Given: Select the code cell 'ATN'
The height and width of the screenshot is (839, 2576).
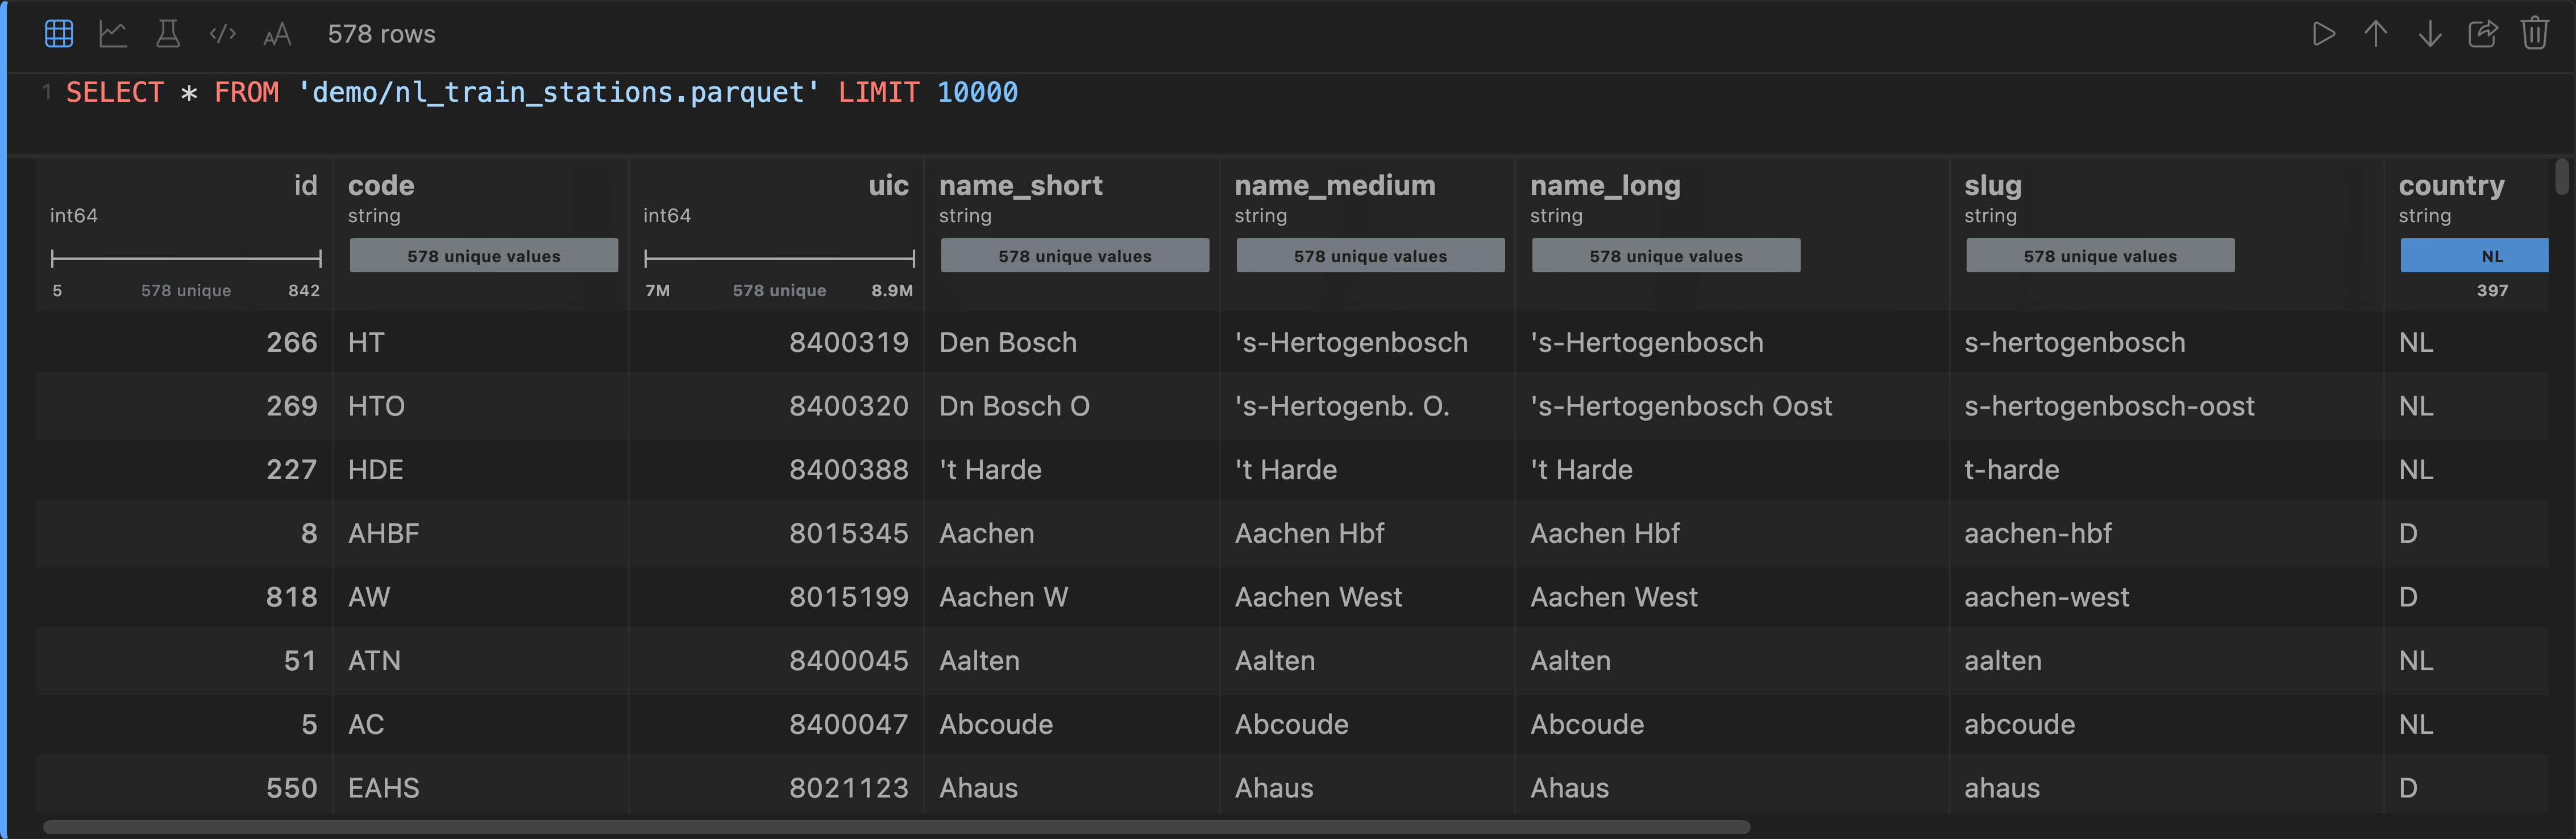Looking at the screenshot, I should point(374,661).
